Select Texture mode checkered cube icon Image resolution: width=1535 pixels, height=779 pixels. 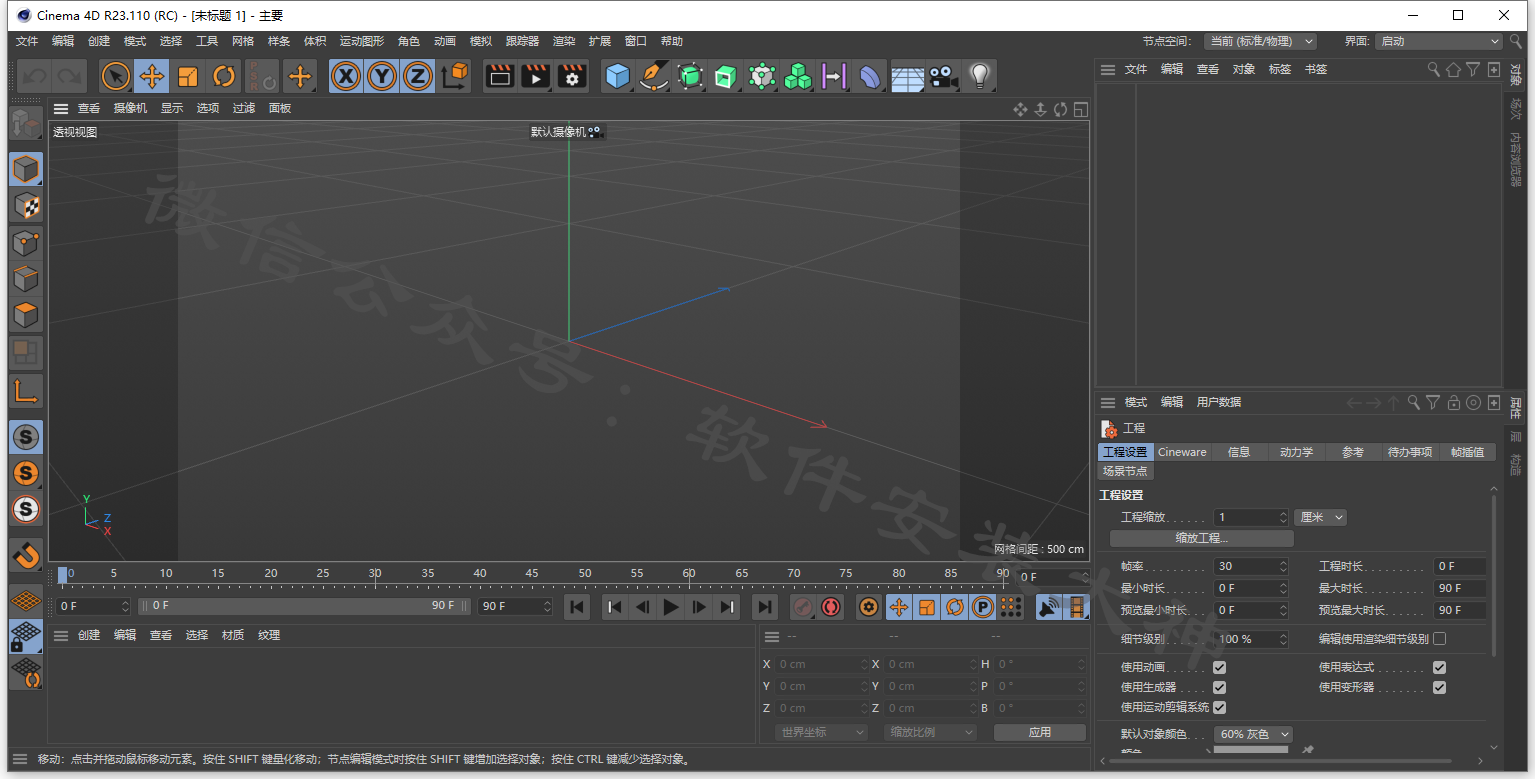(x=26, y=206)
